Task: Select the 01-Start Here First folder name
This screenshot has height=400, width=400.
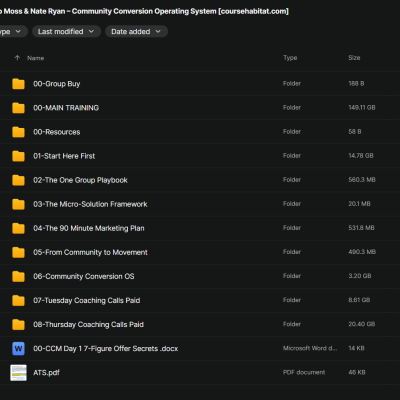Action: click(x=64, y=156)
